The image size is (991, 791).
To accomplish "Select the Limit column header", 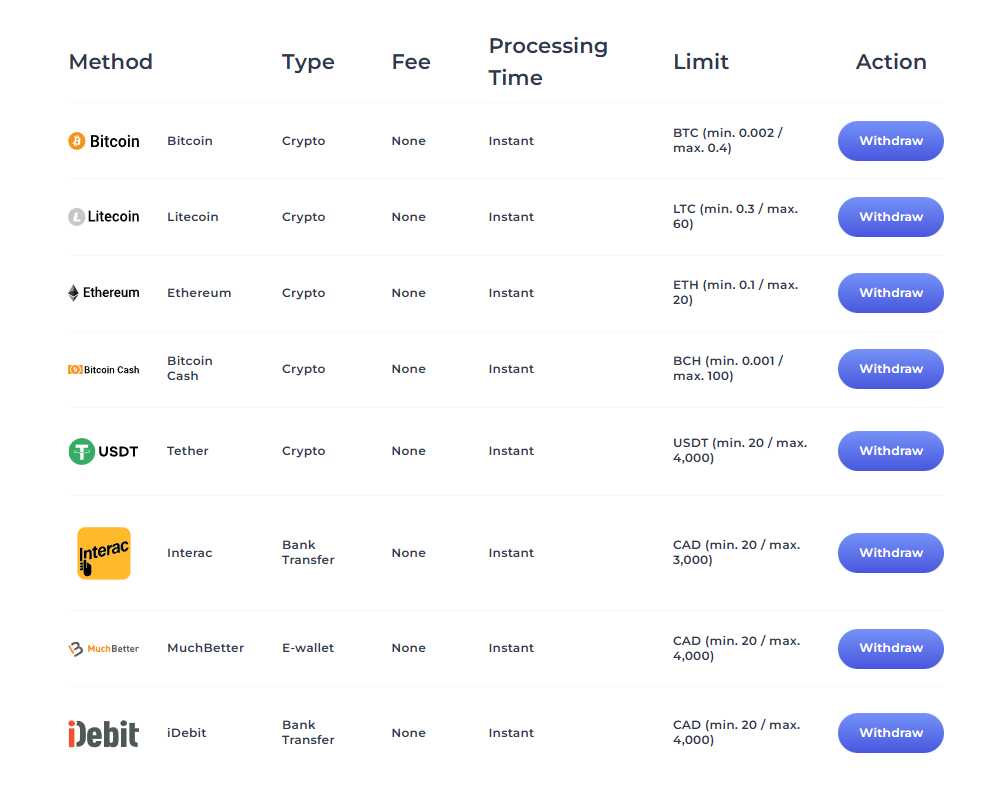I will point(700,62).
